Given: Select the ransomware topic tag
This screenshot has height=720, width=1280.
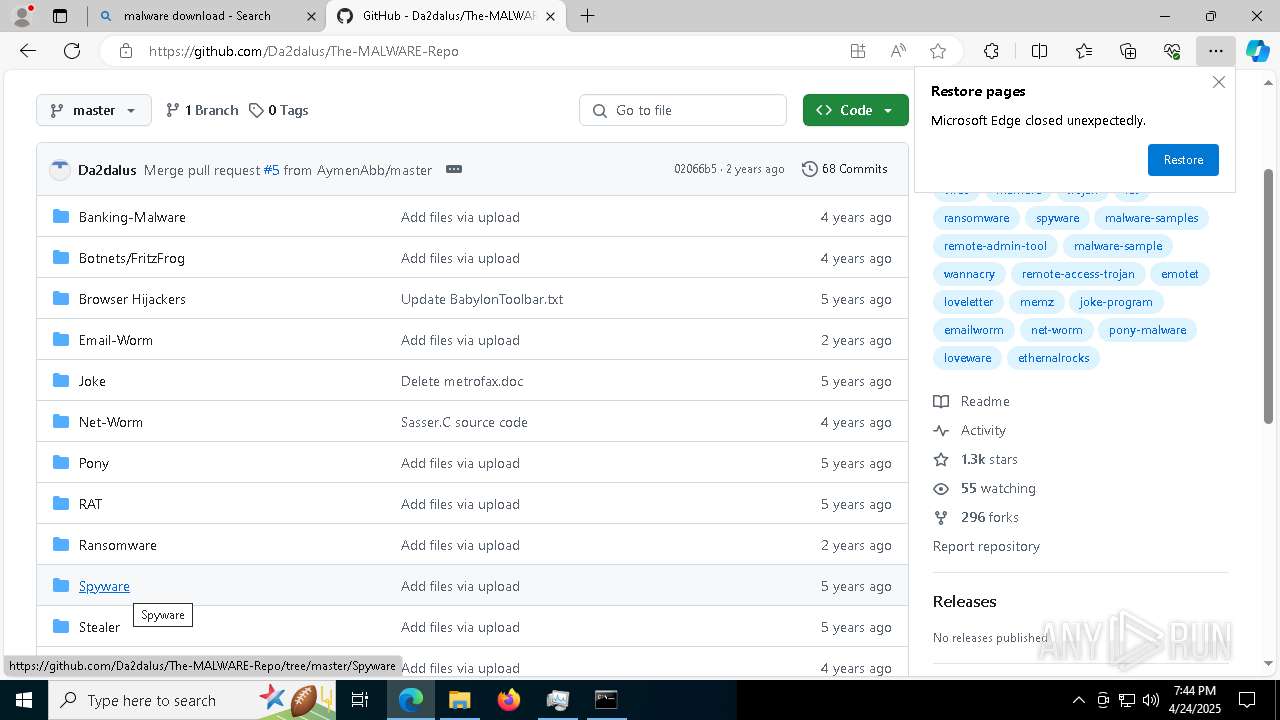Looking at the screenshot, I should point(976,218).
